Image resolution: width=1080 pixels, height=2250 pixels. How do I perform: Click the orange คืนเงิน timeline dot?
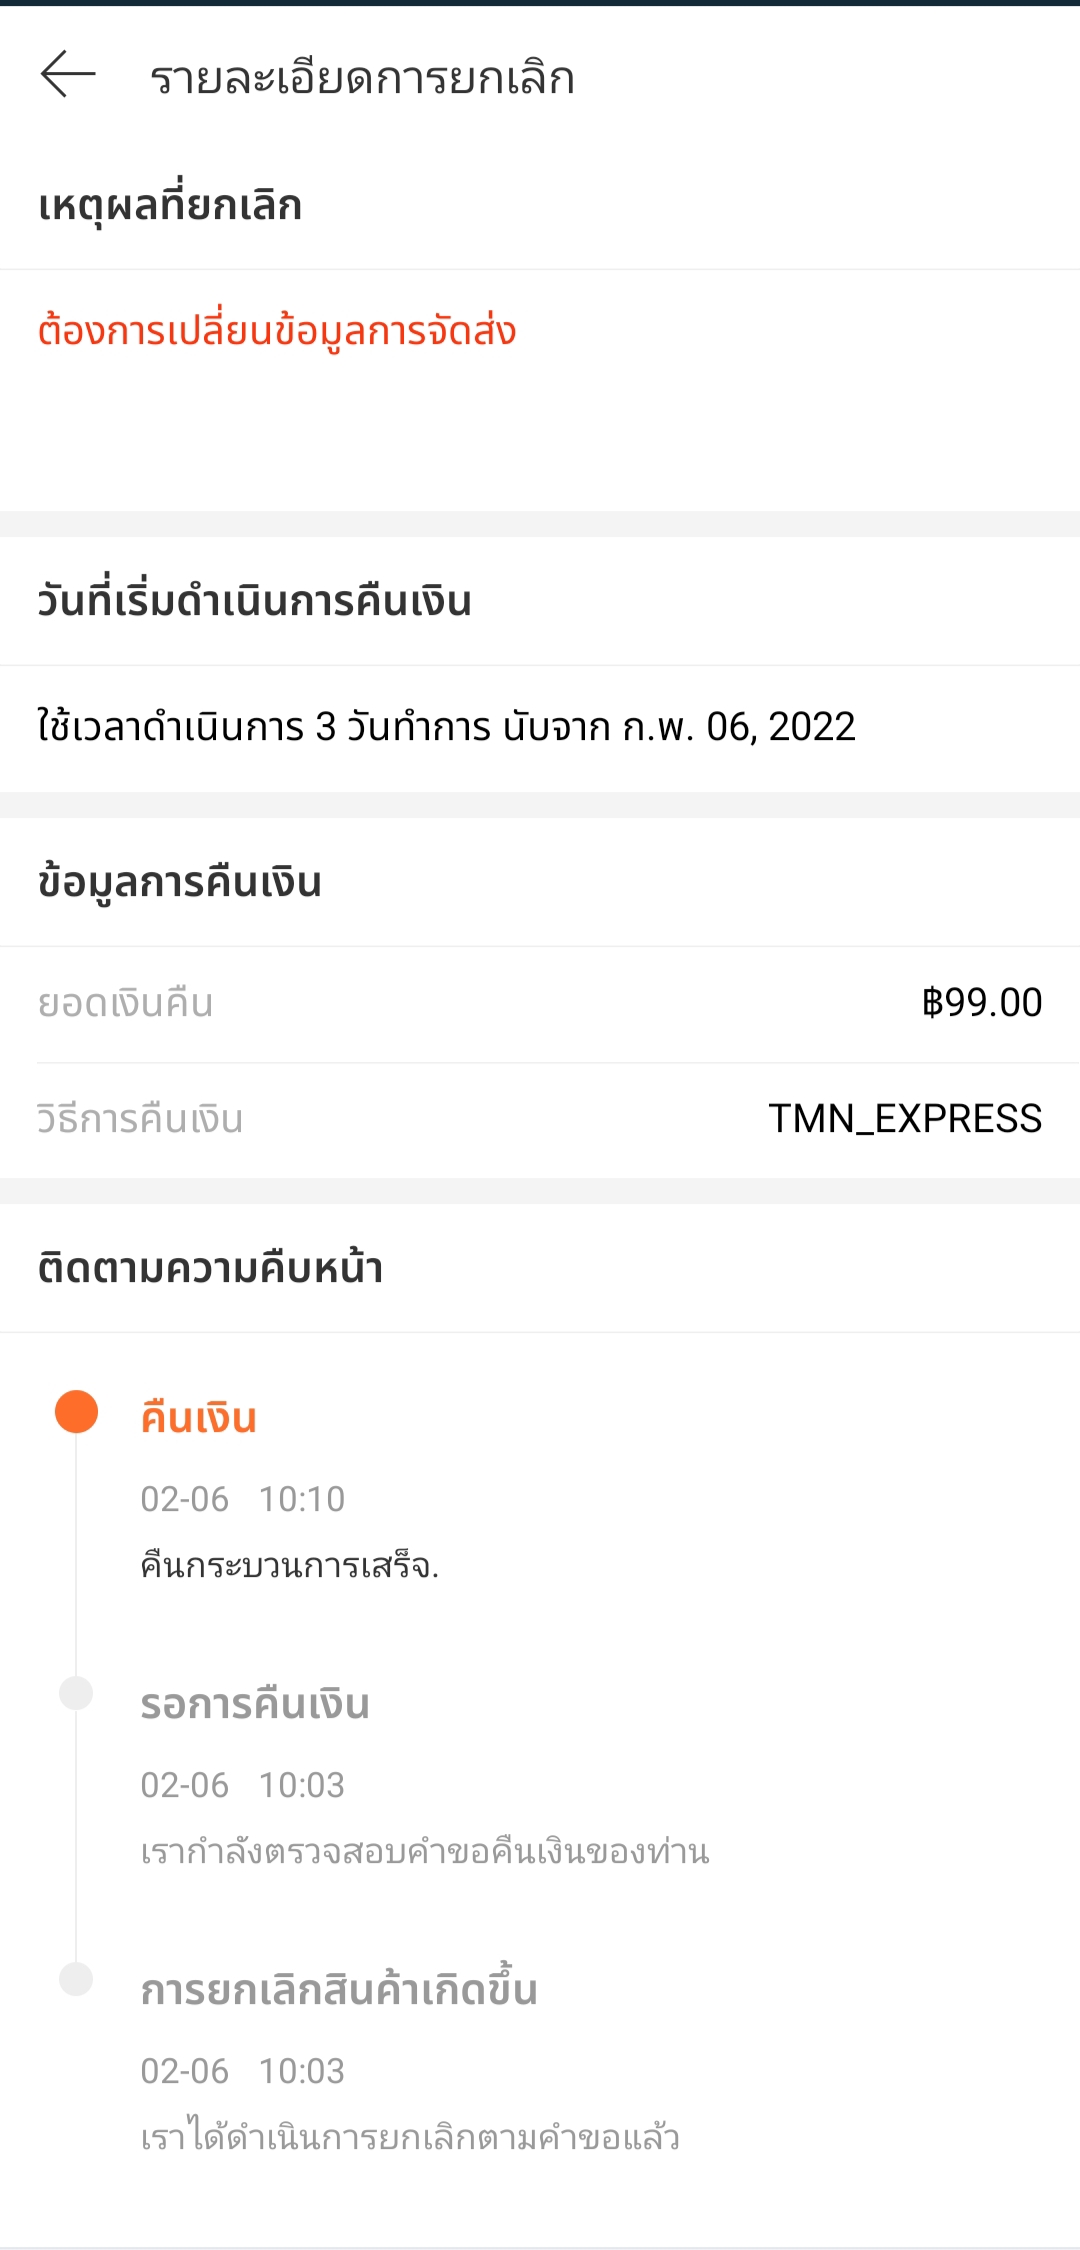pyautogui.click(x=76, y=1412)
